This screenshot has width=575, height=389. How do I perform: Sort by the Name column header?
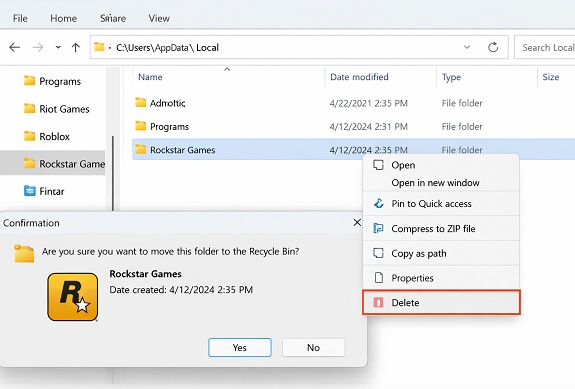tap(150, 77)
